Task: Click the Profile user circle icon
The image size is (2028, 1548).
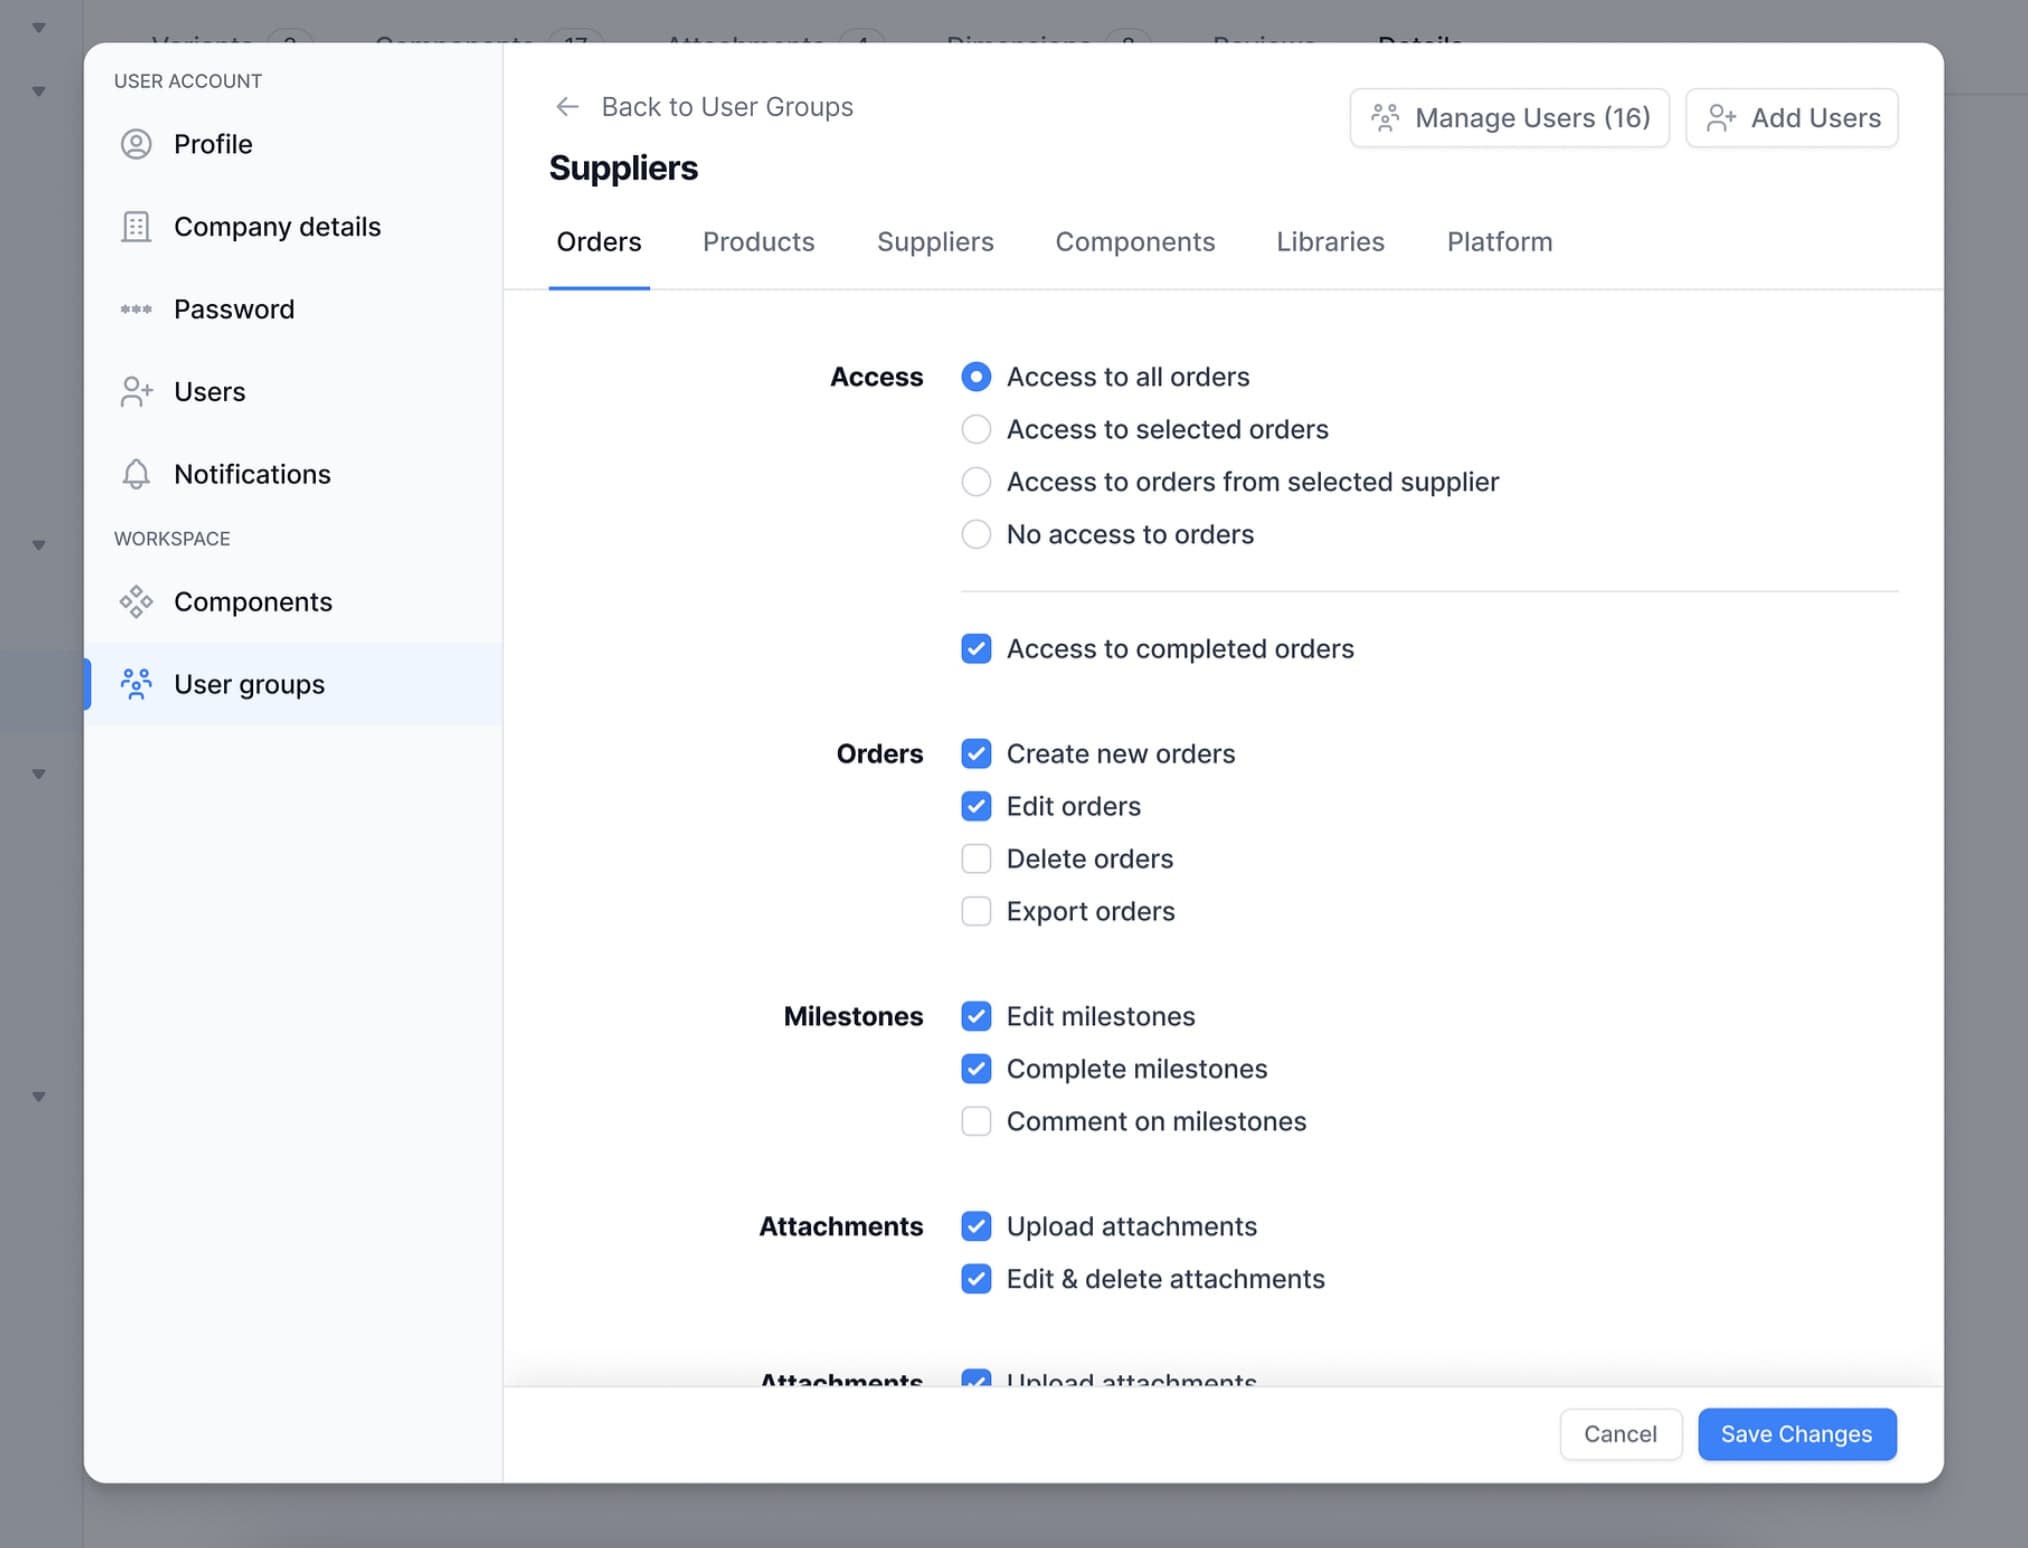Action: (136, 144)
